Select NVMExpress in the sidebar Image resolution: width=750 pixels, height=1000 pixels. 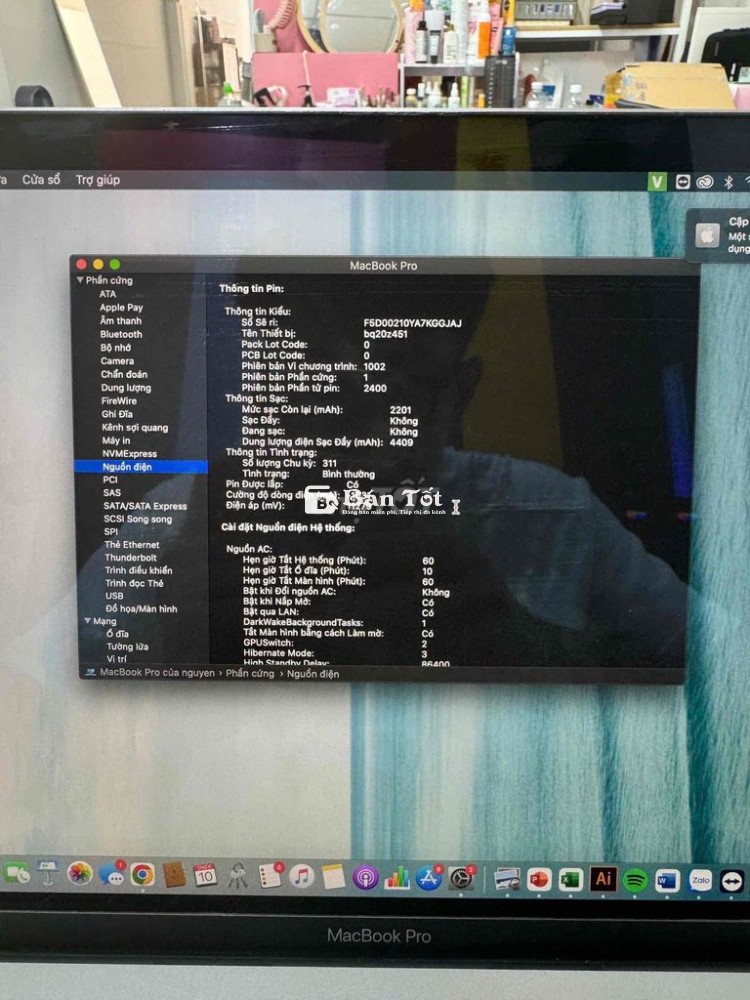point(129,454)
